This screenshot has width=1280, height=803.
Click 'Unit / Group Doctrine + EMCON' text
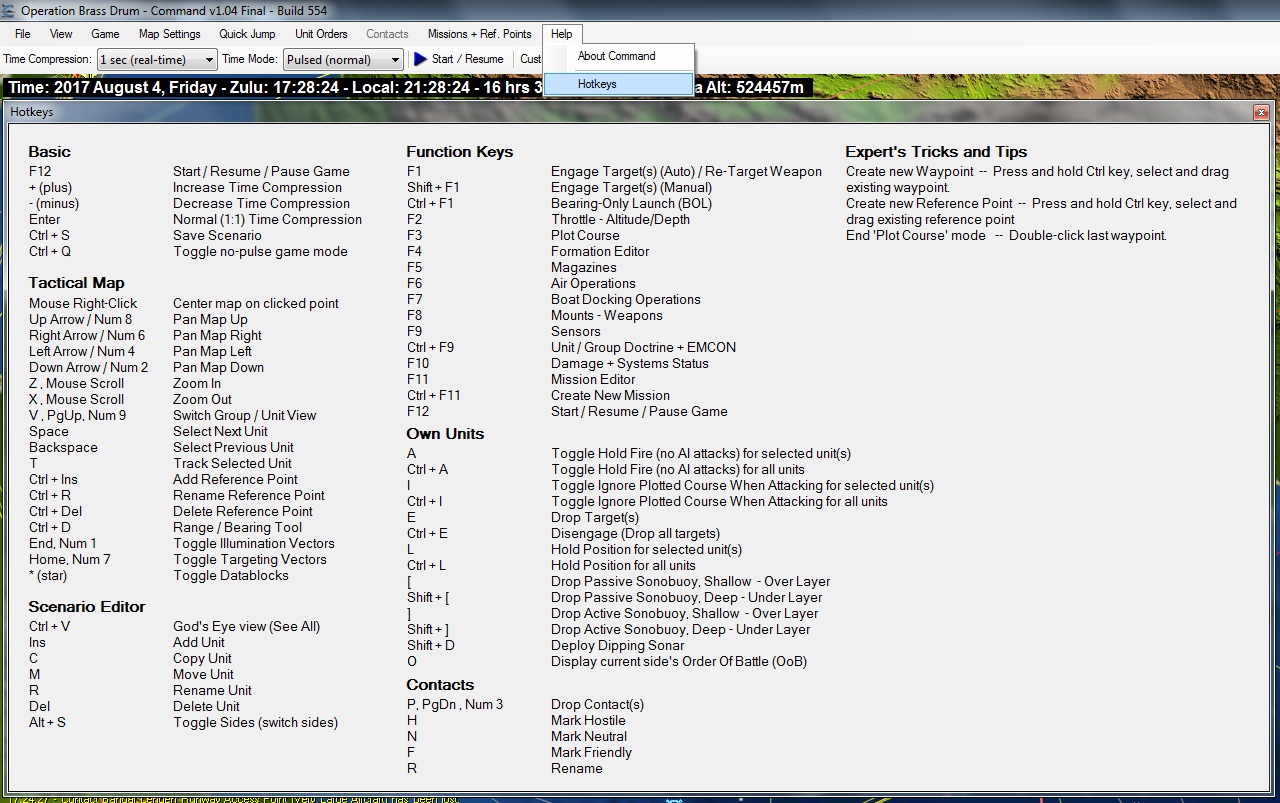pyautogui.click(x=643, y=347)
